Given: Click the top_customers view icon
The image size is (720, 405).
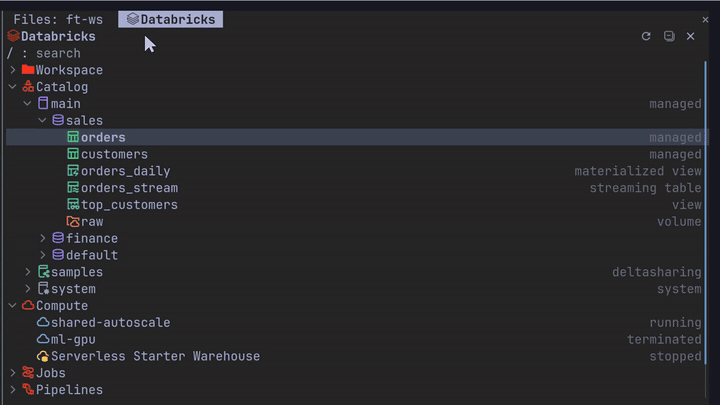Looking at the screenshot, I should point(73,204).
